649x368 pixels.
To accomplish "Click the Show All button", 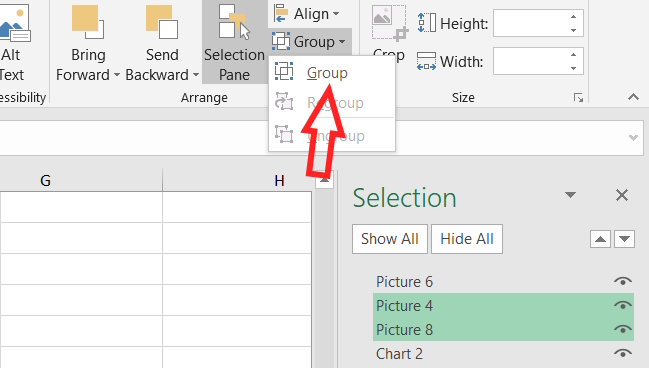I will pos(389,239).
